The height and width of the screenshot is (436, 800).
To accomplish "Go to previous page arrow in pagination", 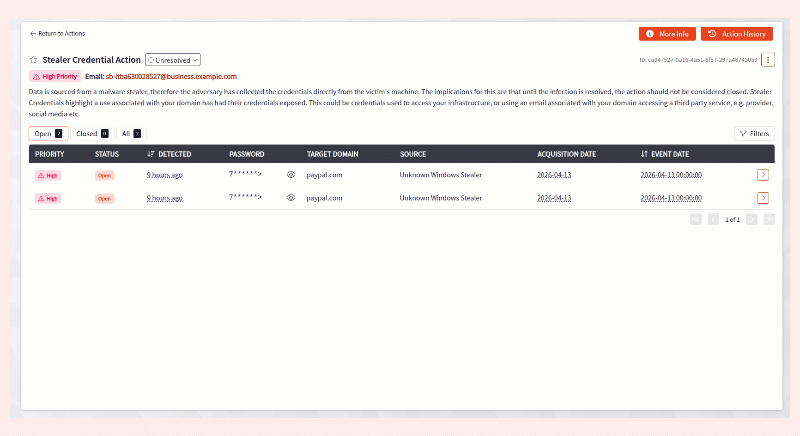I will pyautogui.click(x=713, y=219).
